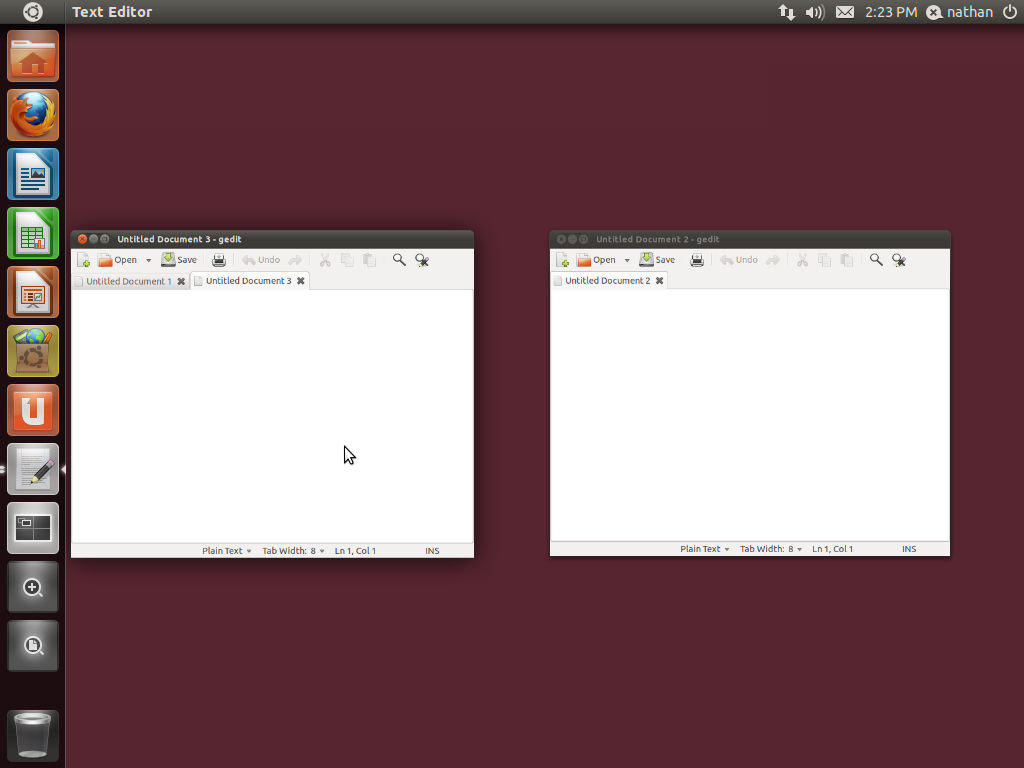The width and height of the screenshot is (1024, 768).
Task: Open Plain Text language dropdown in Document 3 window
Action: click(226, 551)
